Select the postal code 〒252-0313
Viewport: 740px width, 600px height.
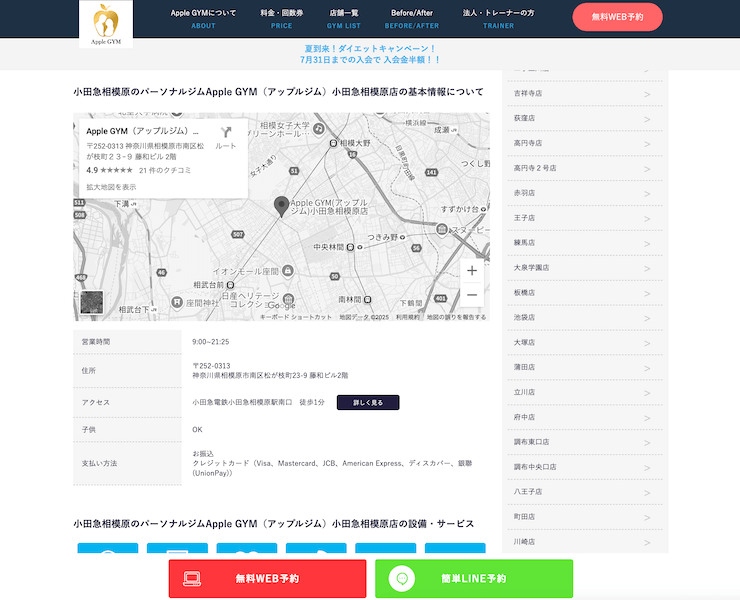[211, 366]
